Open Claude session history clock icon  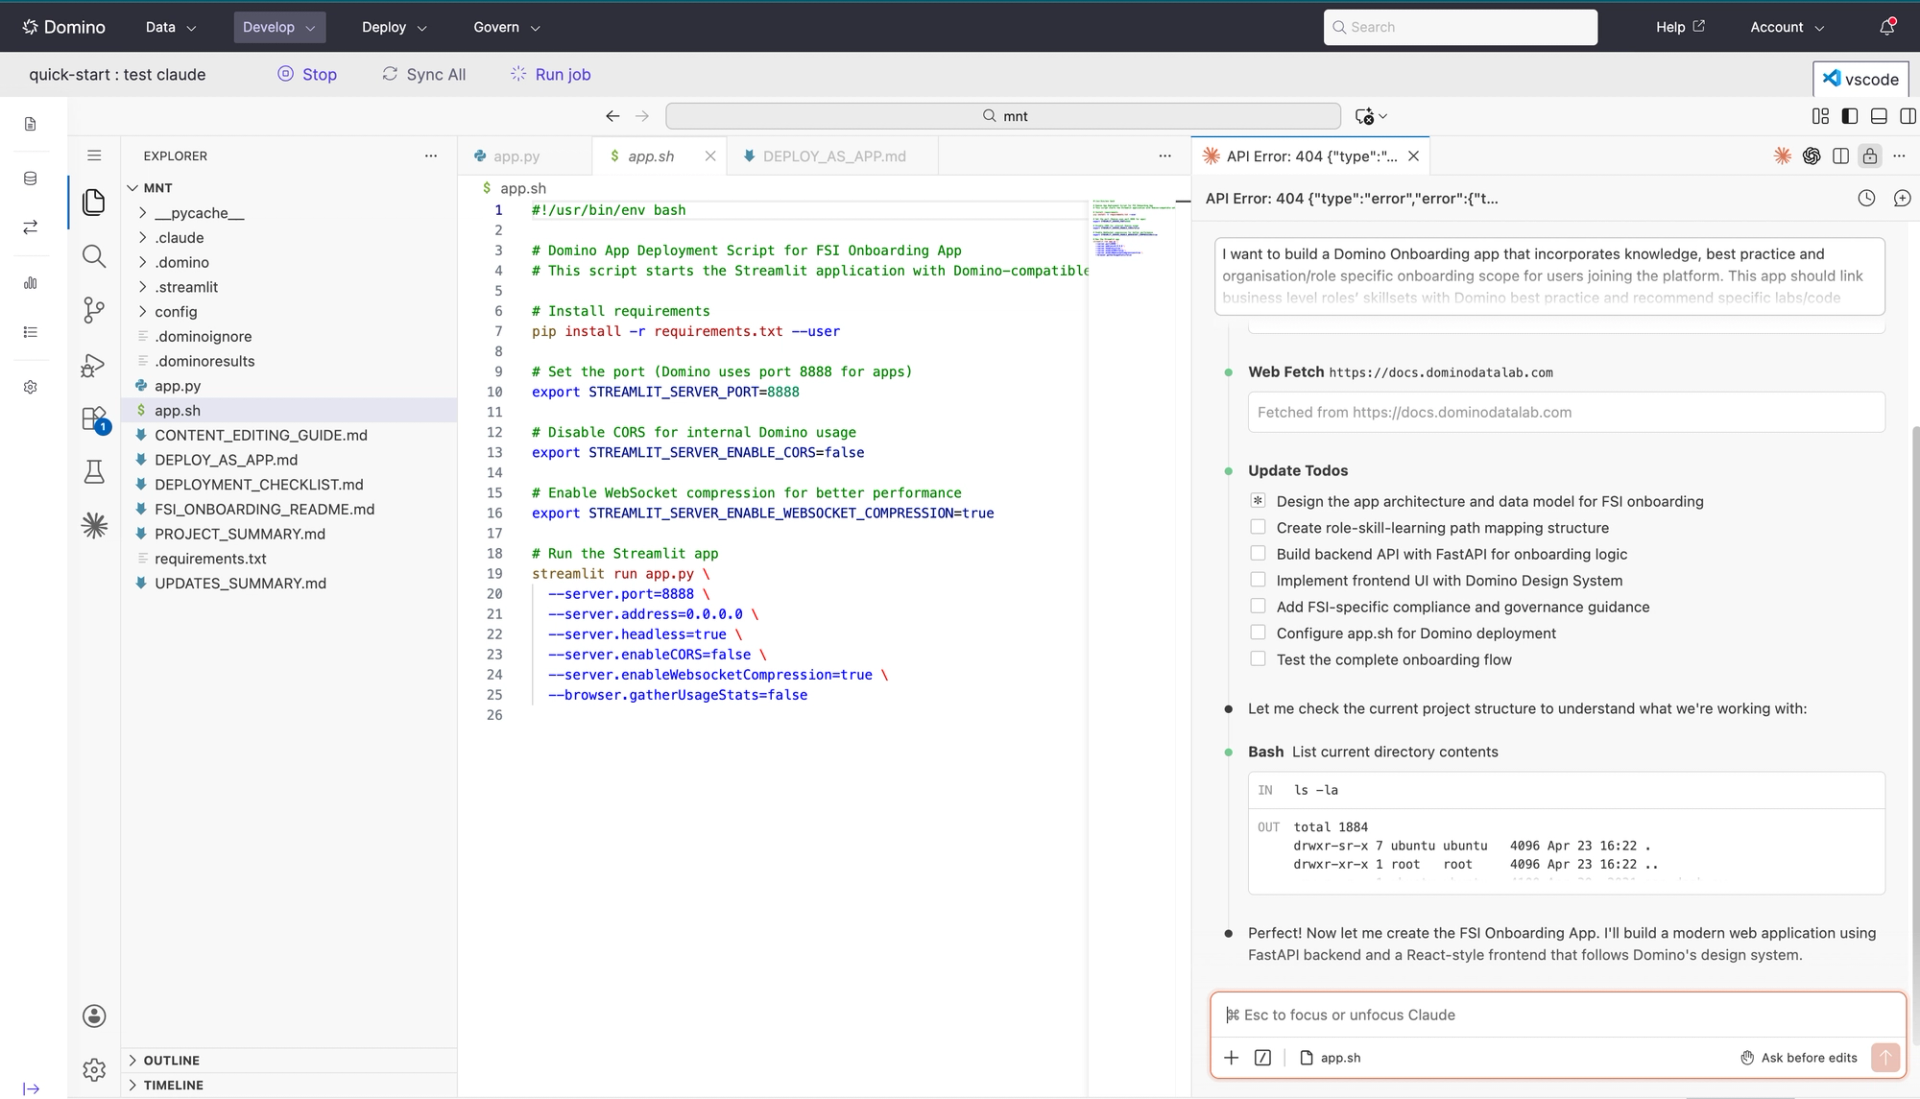(x=1866, y=198)
